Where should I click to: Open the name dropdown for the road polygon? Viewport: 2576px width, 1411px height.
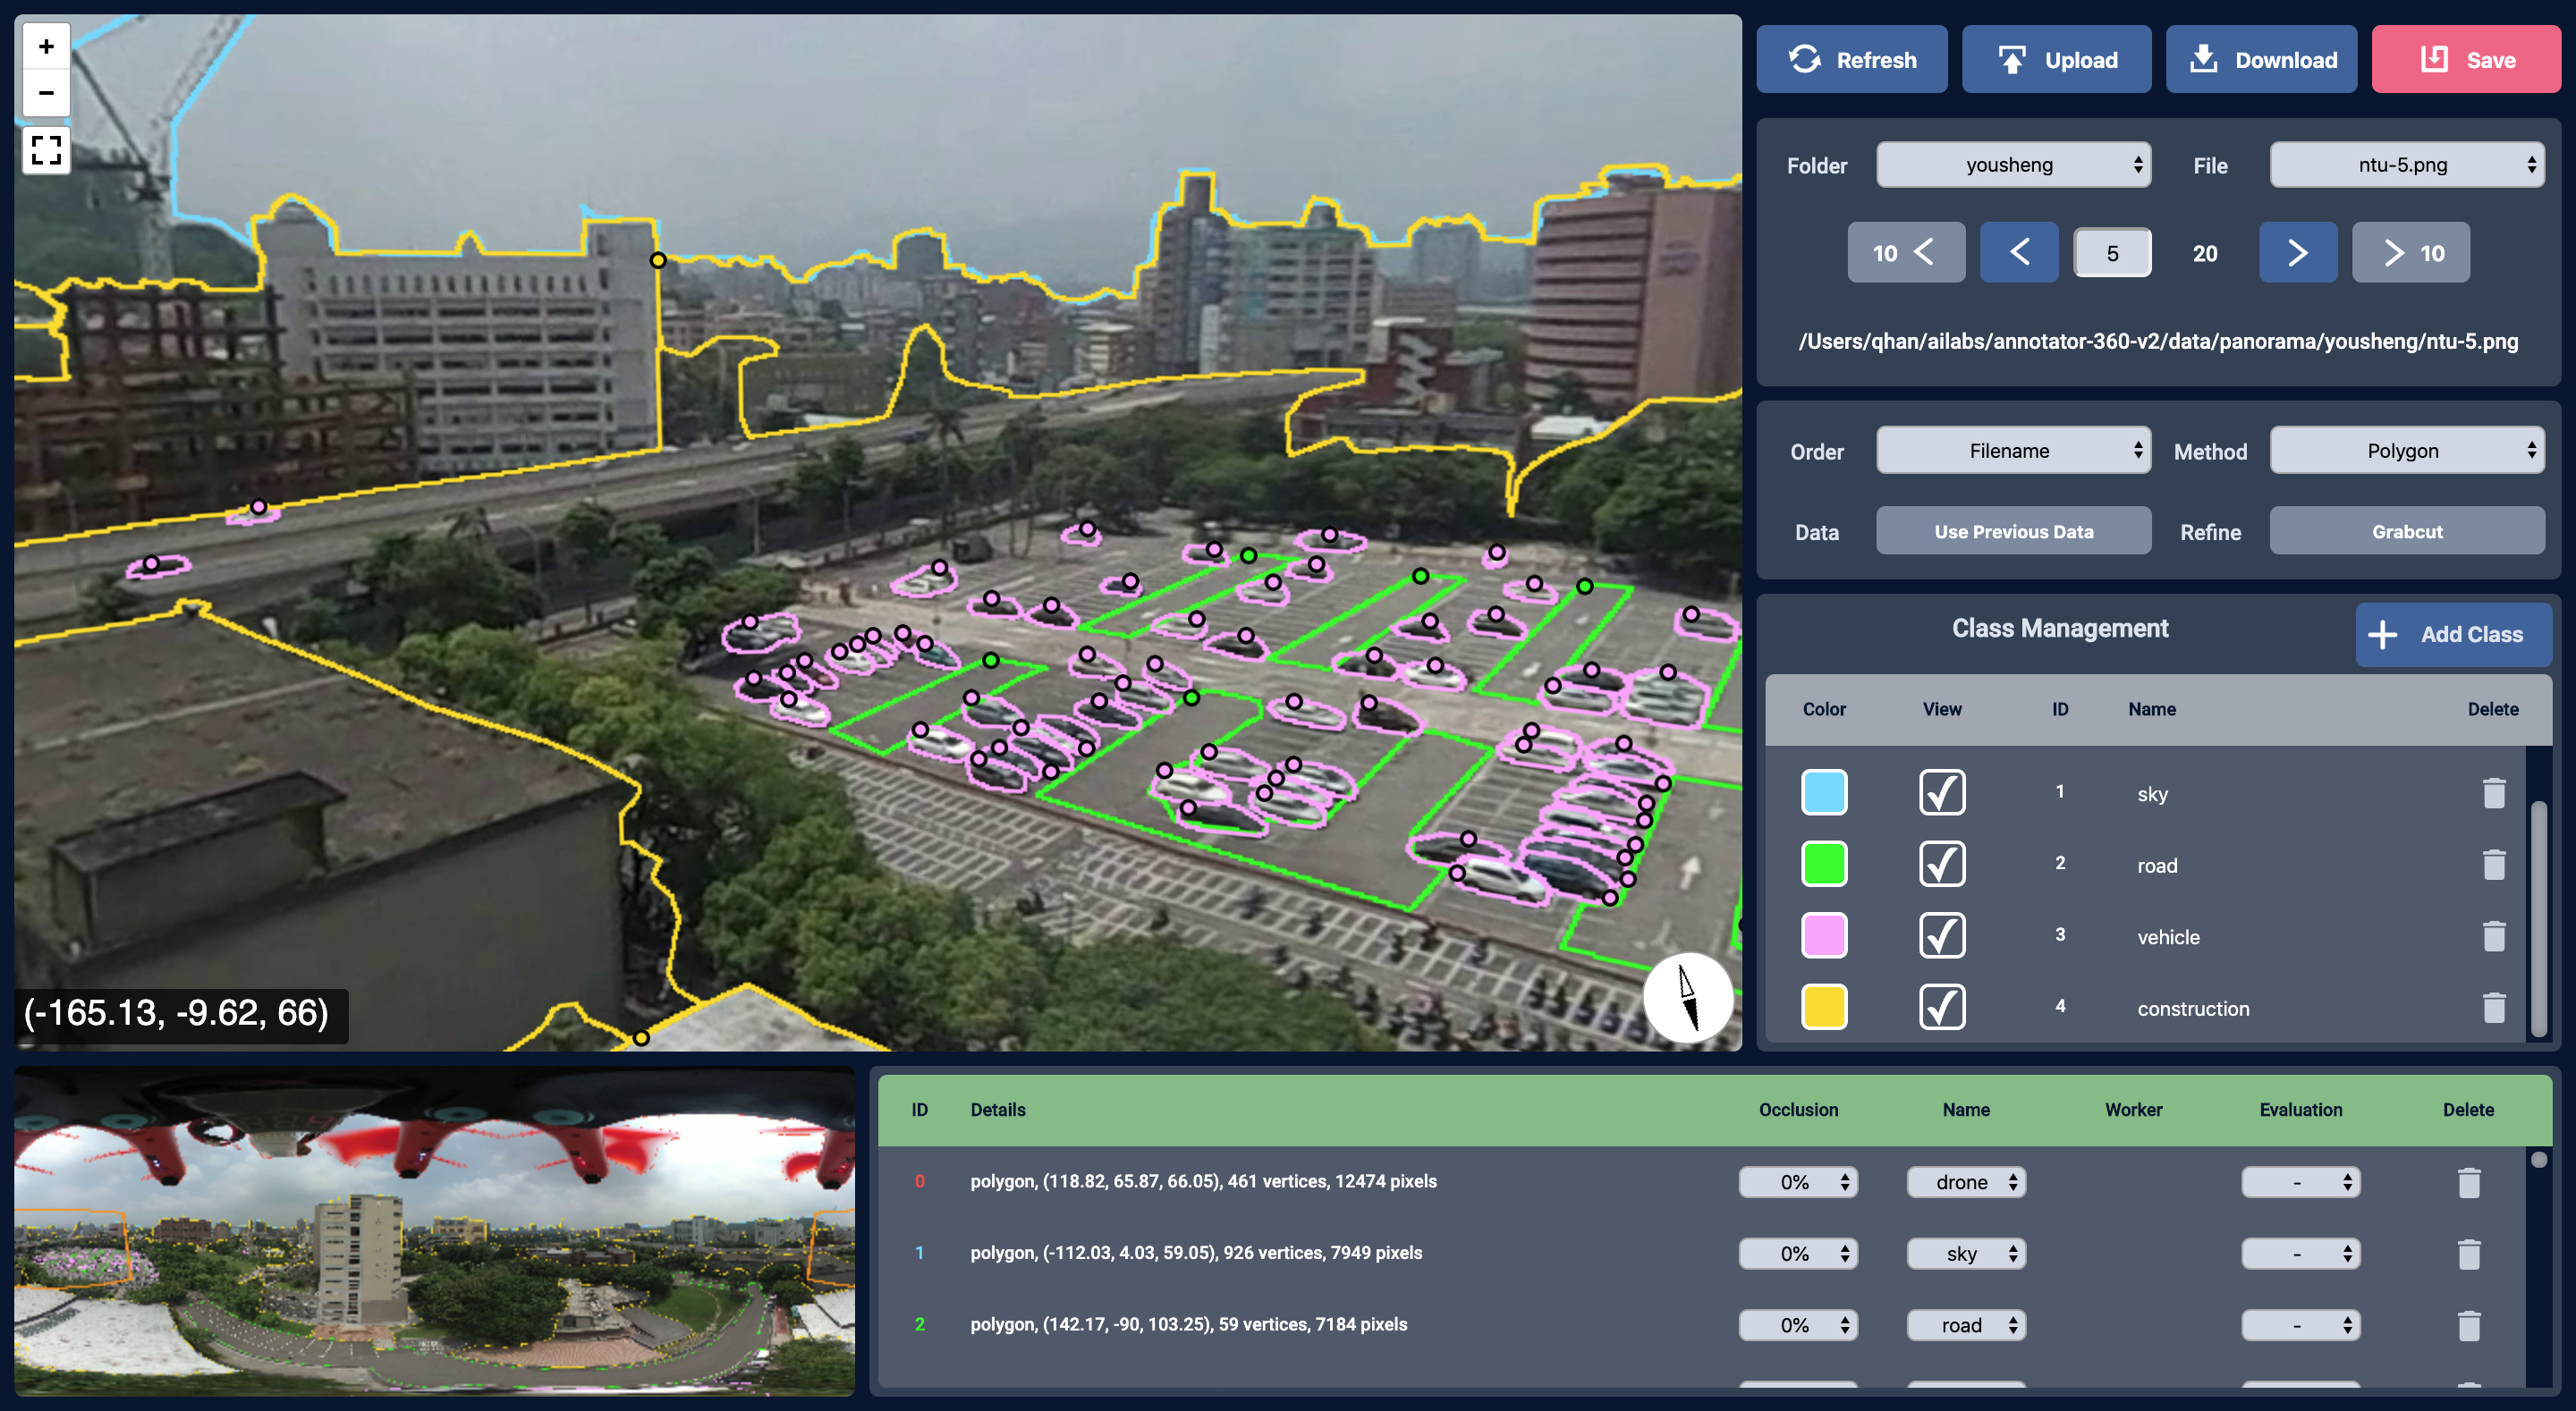pyautogui.click(x=1965, y=1325)
